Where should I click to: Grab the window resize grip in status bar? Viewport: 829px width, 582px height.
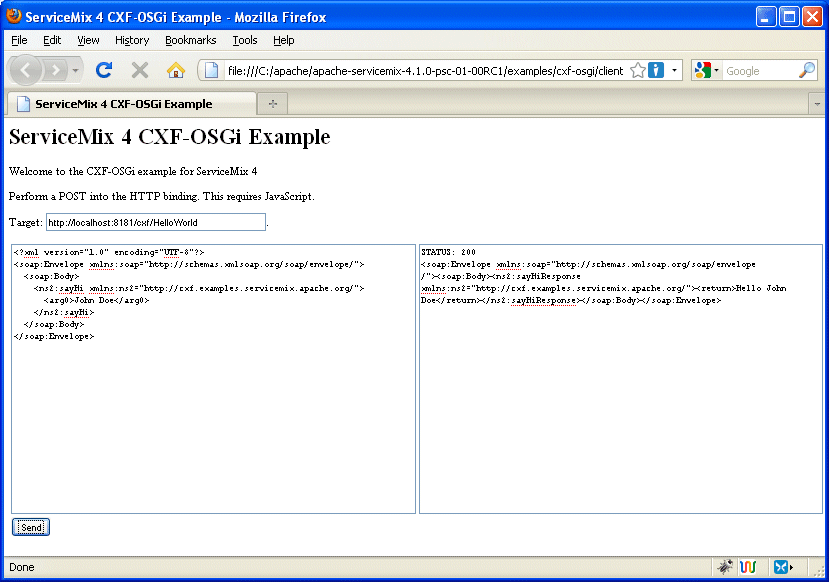pos(819,572)
